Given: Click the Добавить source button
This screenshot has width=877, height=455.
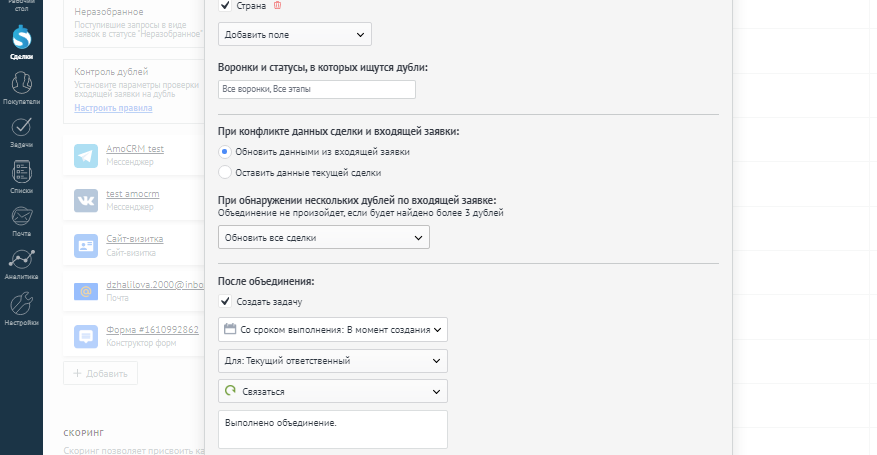Looking at the screenshot, I should pyautogui.click(x=101, y=373).
